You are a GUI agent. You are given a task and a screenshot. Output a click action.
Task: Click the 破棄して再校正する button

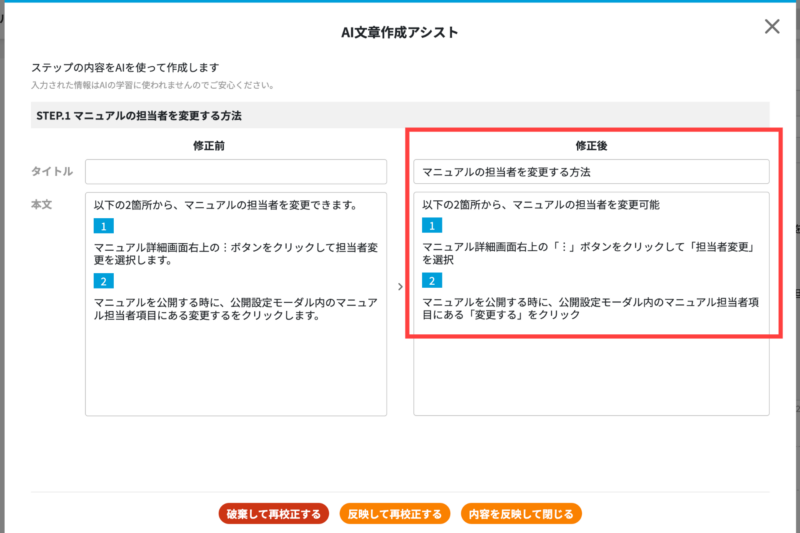(x=273, y=514)
